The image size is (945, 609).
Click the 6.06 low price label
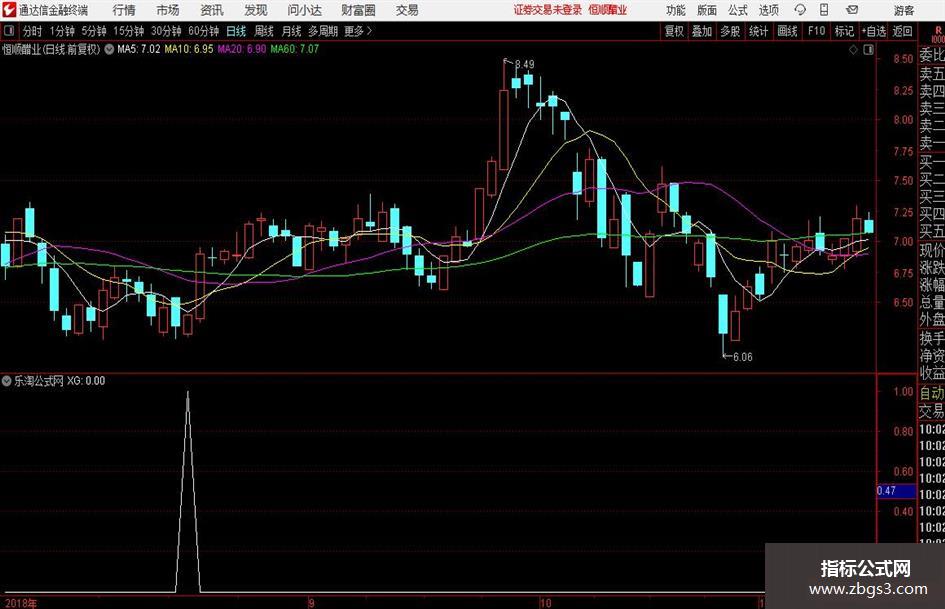(x=742, y=357)
